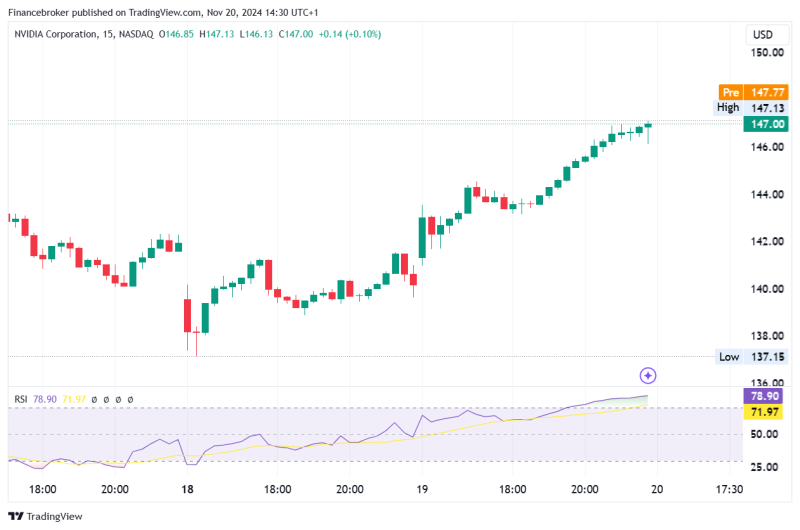Click the date 18 on time axis
This screenshot has height=530, width=800.
click(187, 489)
